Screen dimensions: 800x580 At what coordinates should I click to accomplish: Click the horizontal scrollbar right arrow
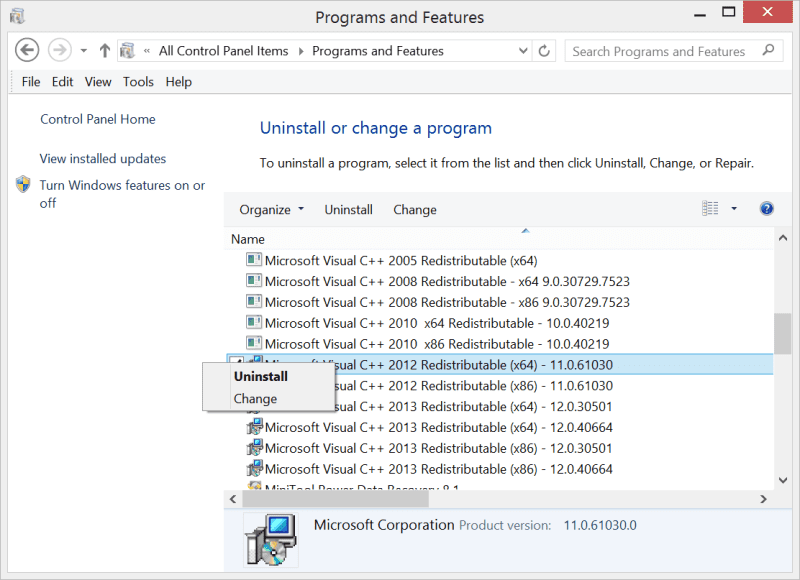click(763, 499)
